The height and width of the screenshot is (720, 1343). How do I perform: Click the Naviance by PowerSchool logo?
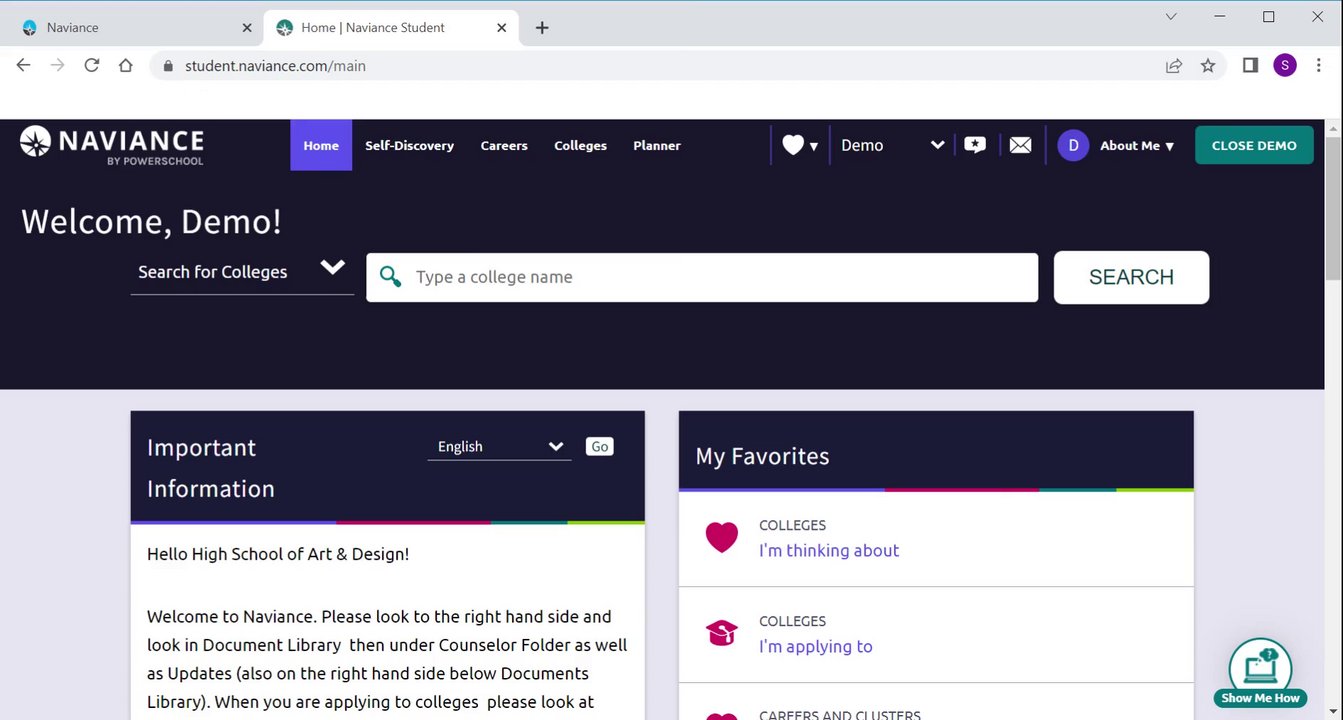point(112,145)
